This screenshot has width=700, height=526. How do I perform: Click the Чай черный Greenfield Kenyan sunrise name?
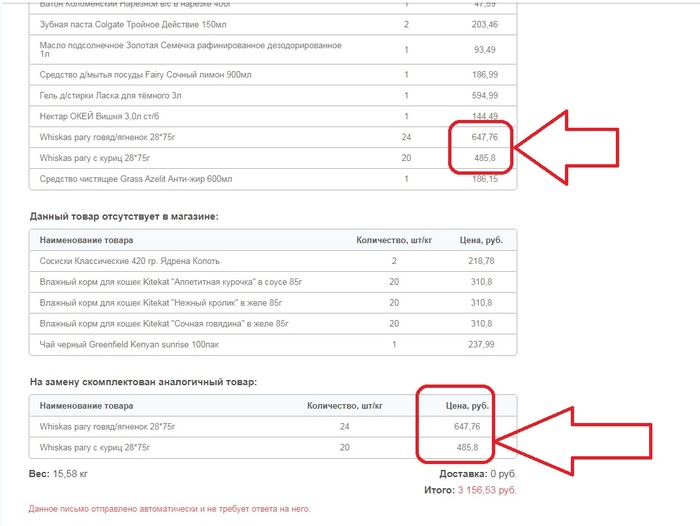click(x=129, y=345)
